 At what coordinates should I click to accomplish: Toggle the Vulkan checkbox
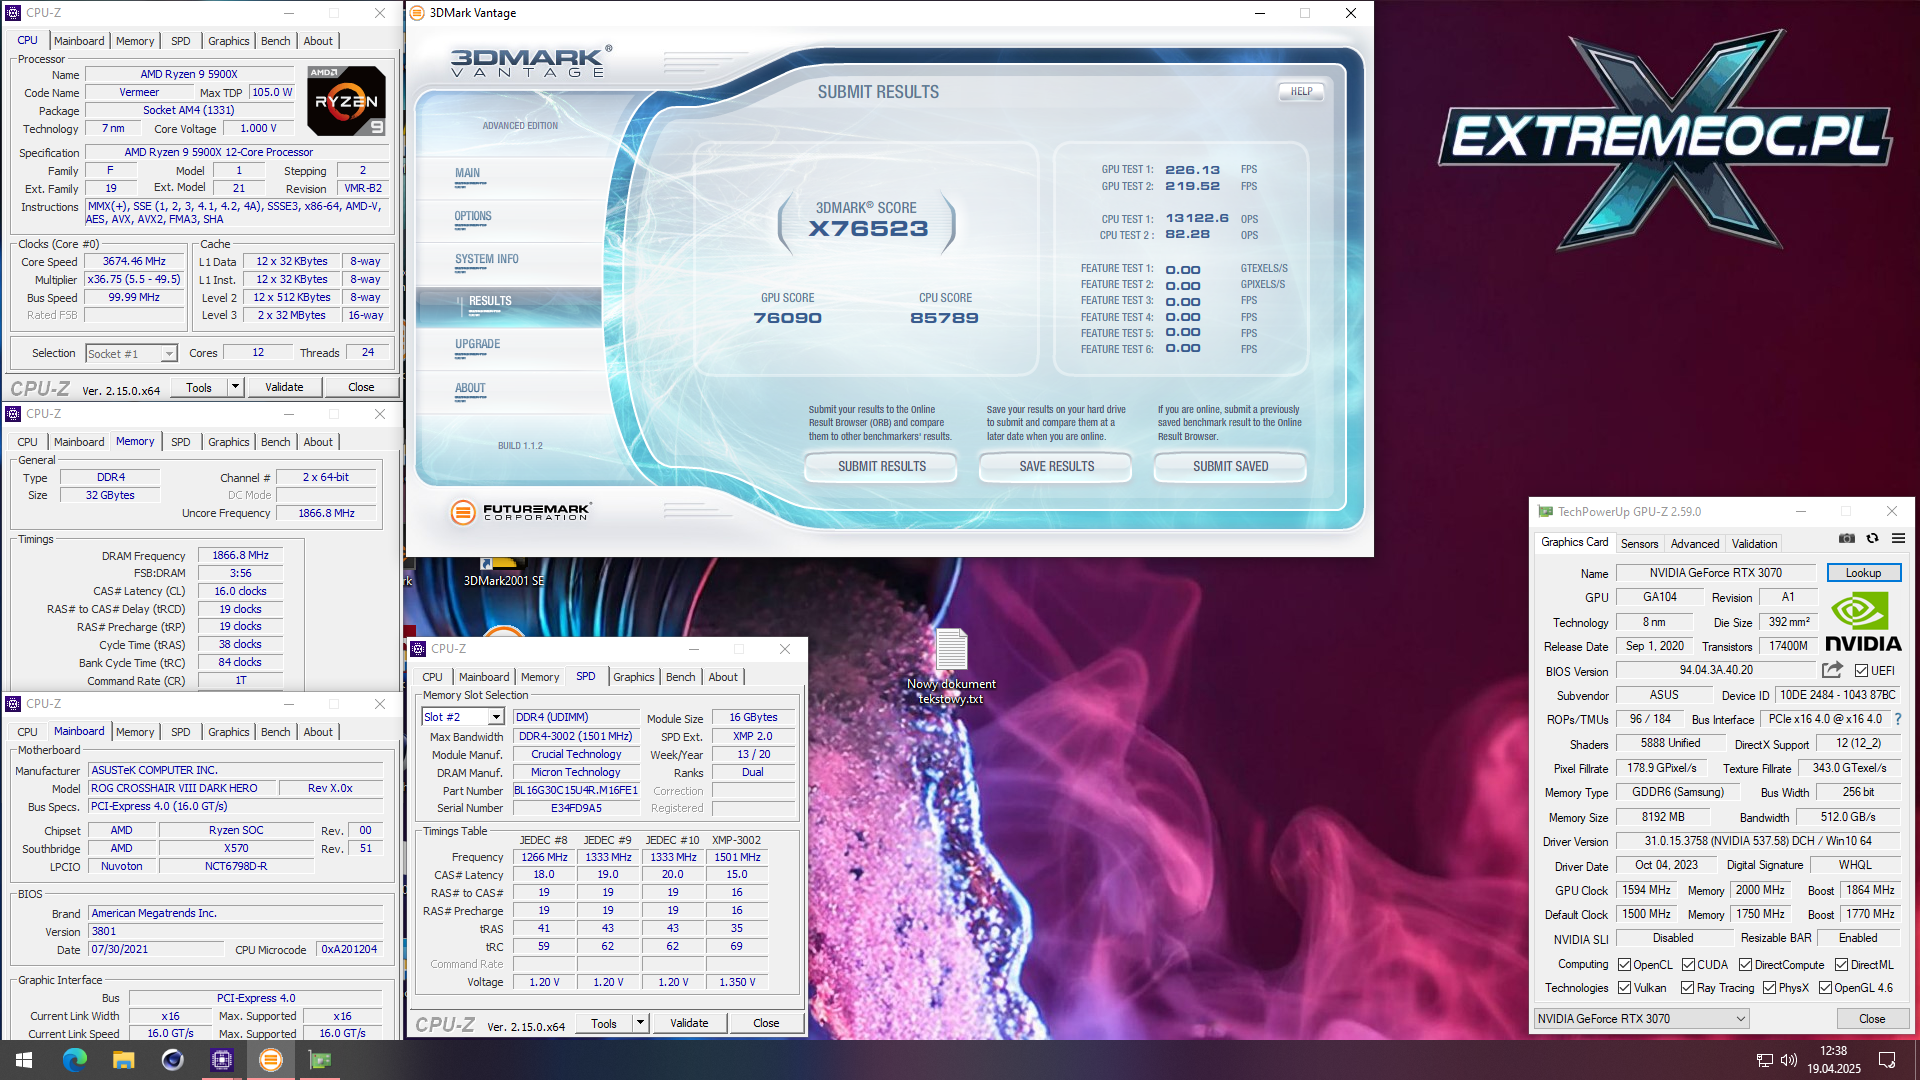[x=1624, y=988]
